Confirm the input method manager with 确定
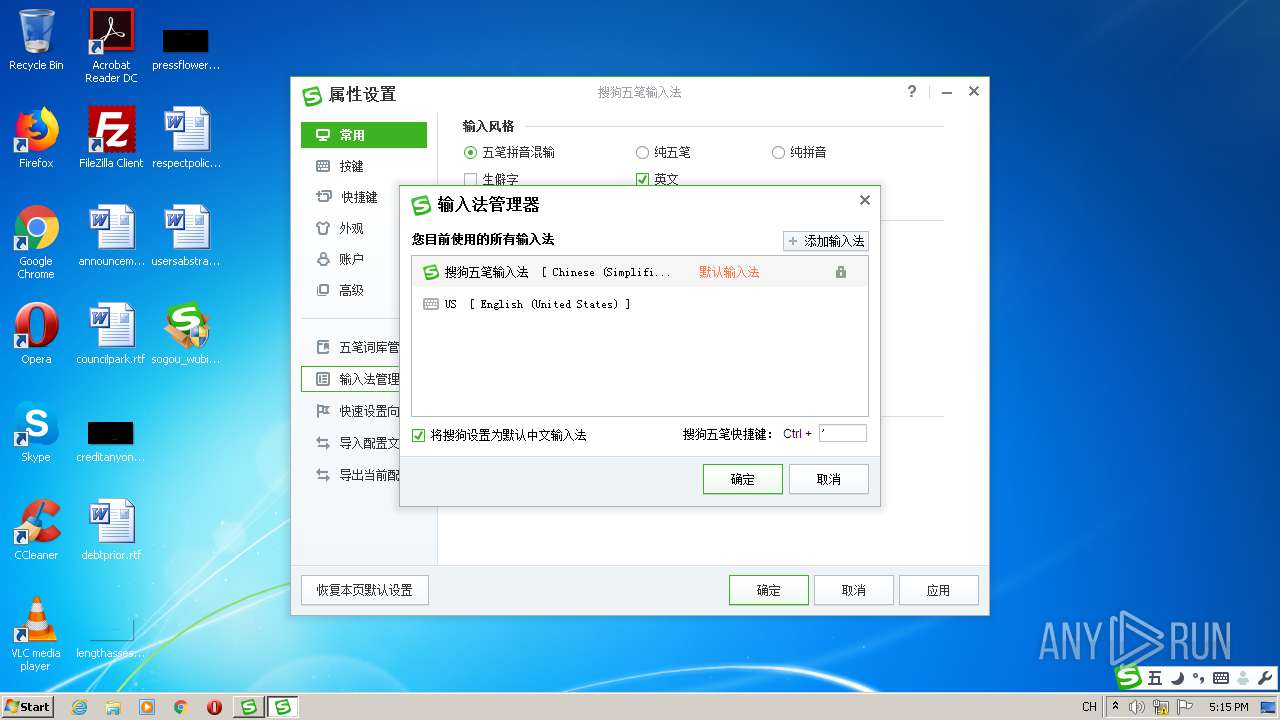The image size is (1280, 720). [x=743, y=479]
